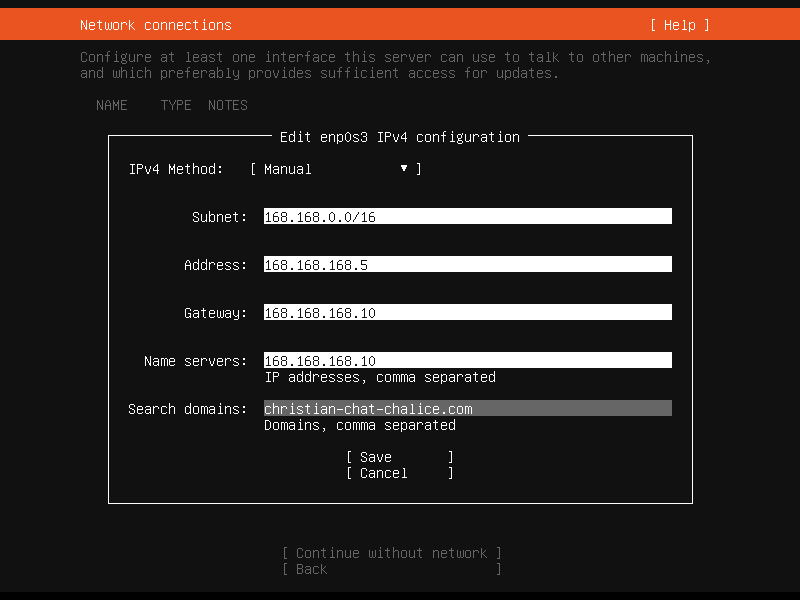800x600 pixels.
Task: Choose Continue without network
Action: (x=391, y=553)
